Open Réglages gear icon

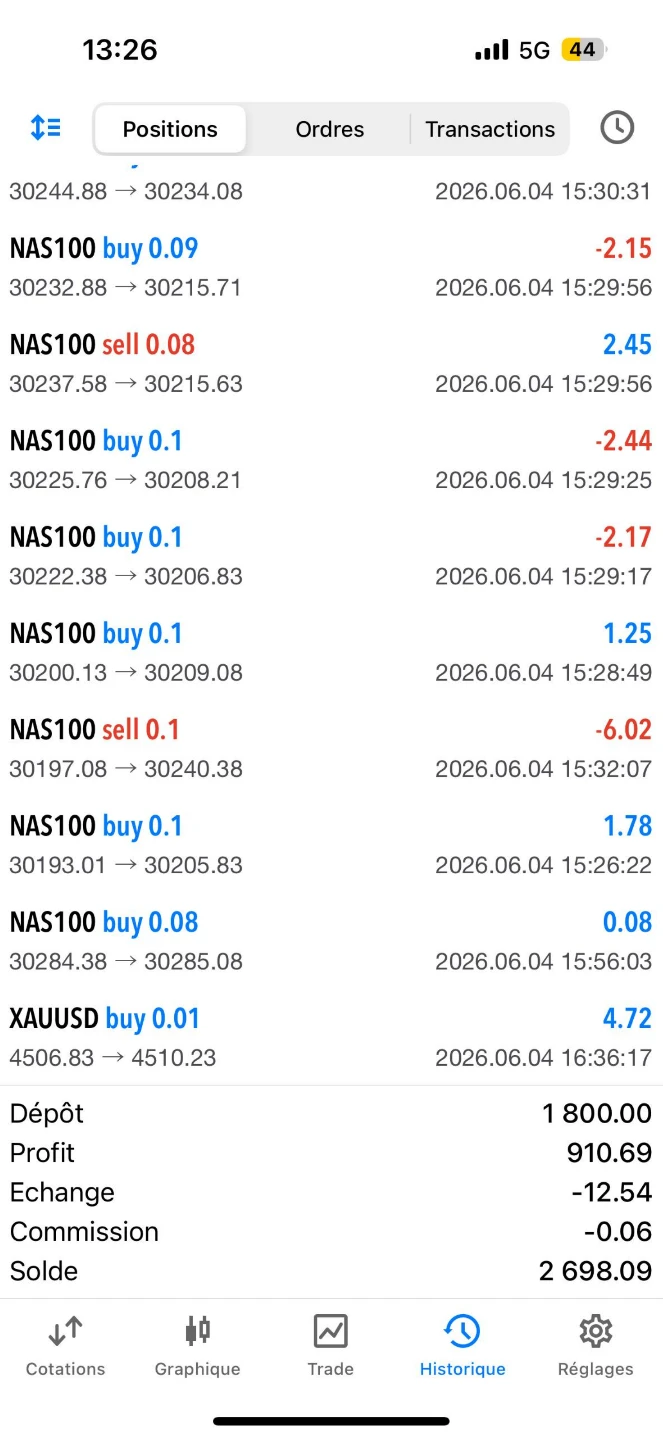click(x=595, y=1332)
